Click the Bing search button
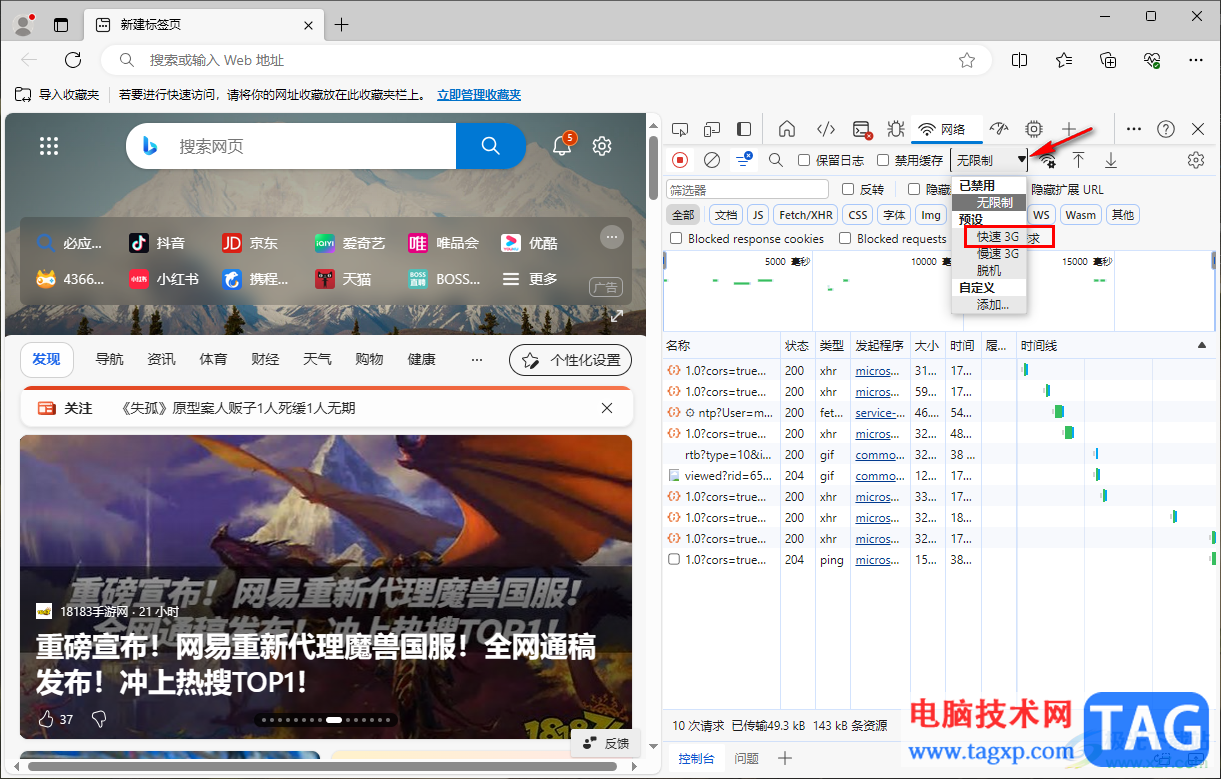The height and width of the screenshot is (779, 1221). point(490,146)
